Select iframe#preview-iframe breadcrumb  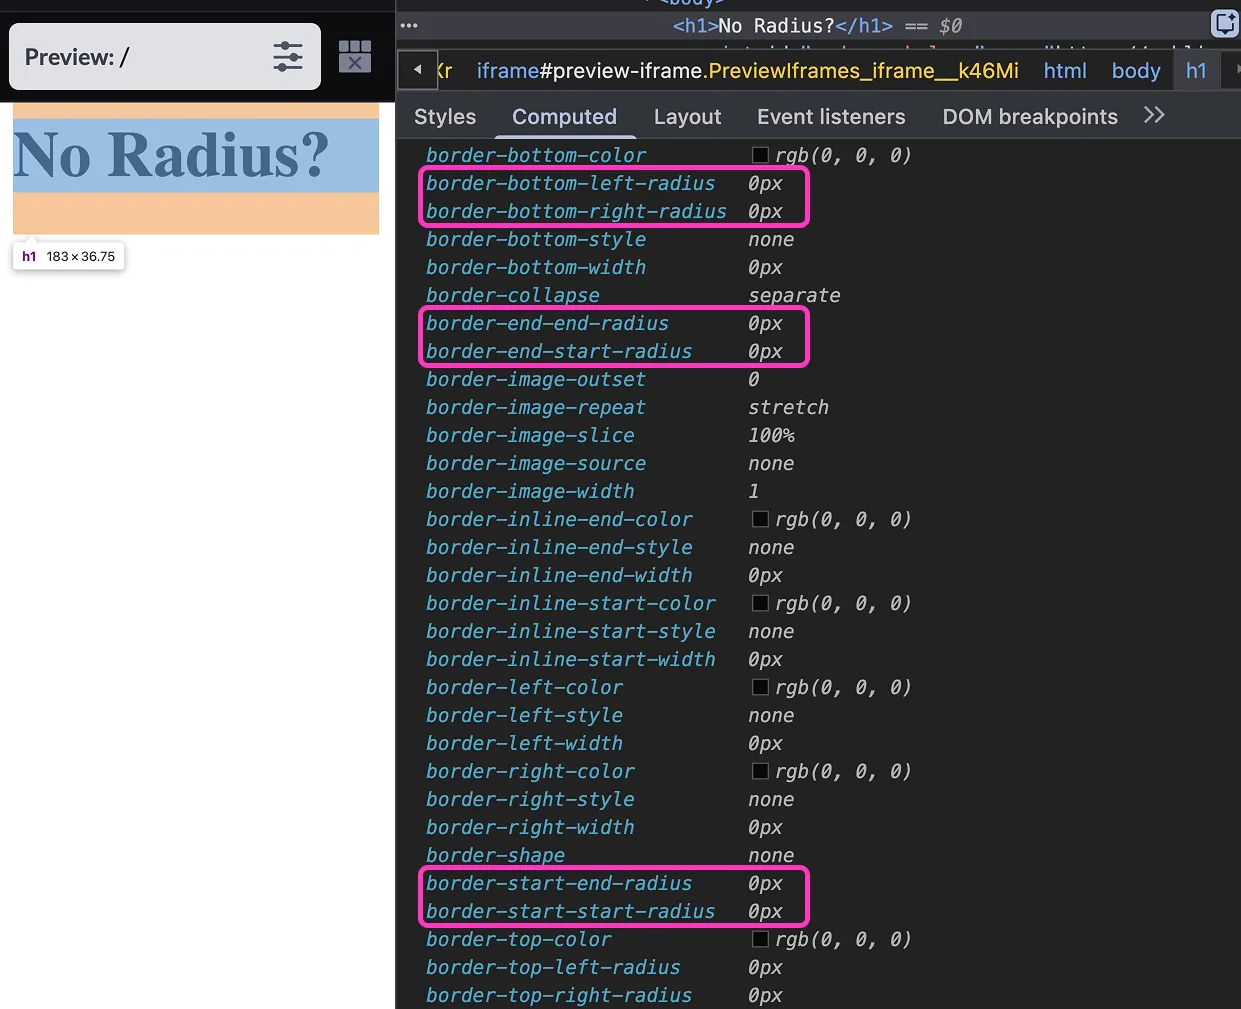point(748,71)
